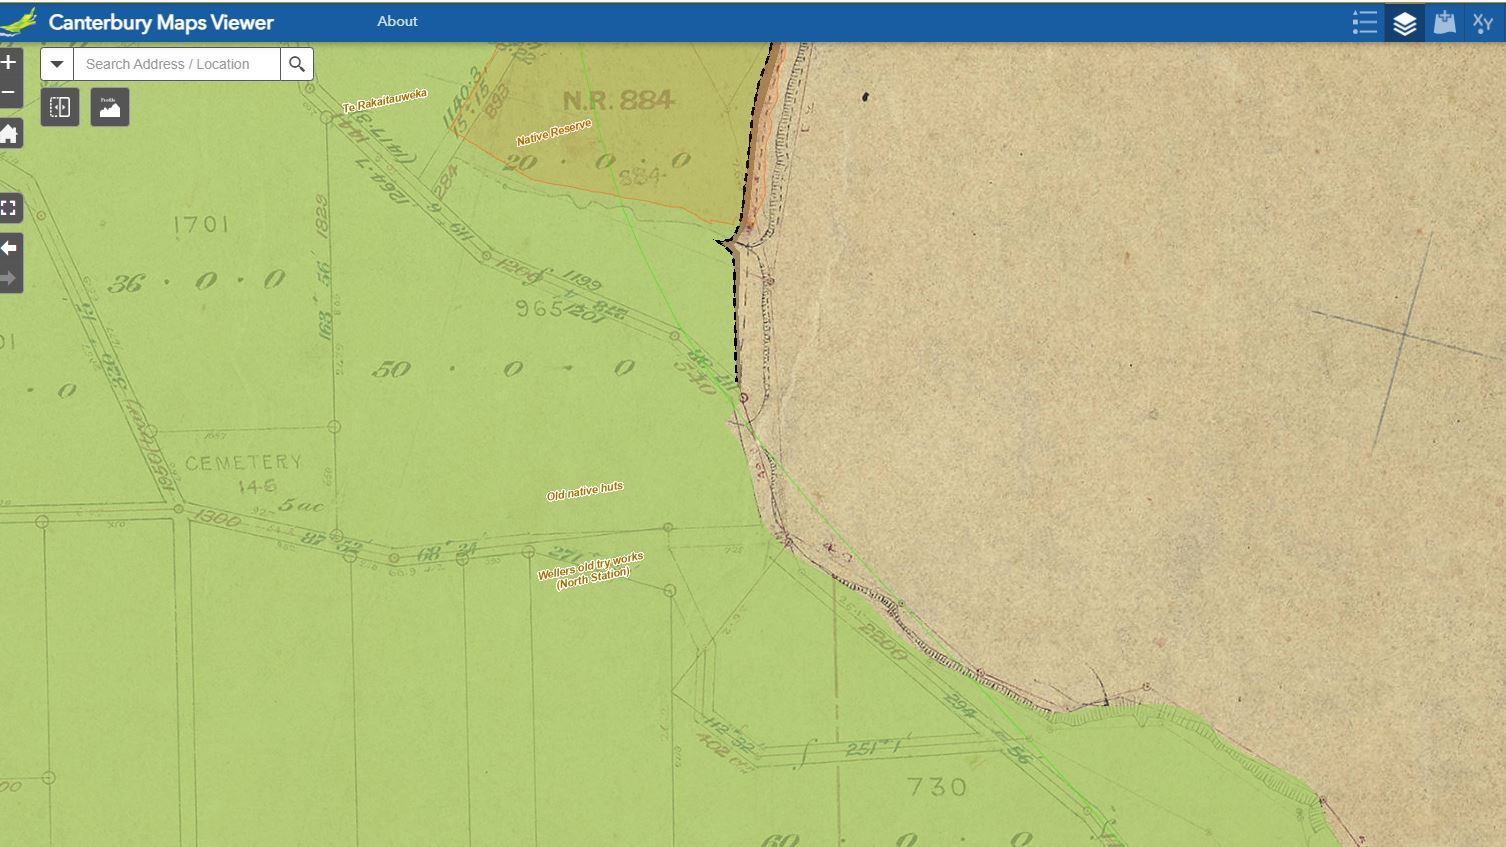Return to the default home extent

click(9, 134)
